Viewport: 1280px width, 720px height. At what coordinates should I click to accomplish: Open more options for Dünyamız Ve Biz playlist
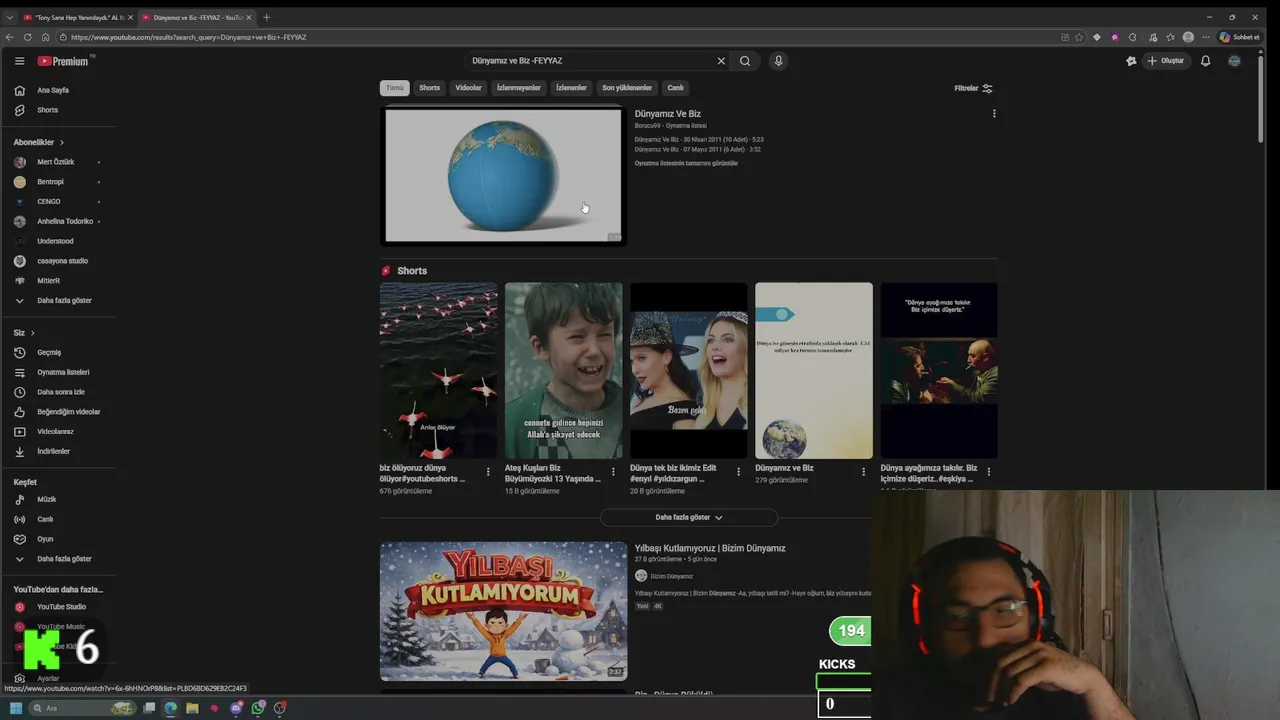(994, 114)
